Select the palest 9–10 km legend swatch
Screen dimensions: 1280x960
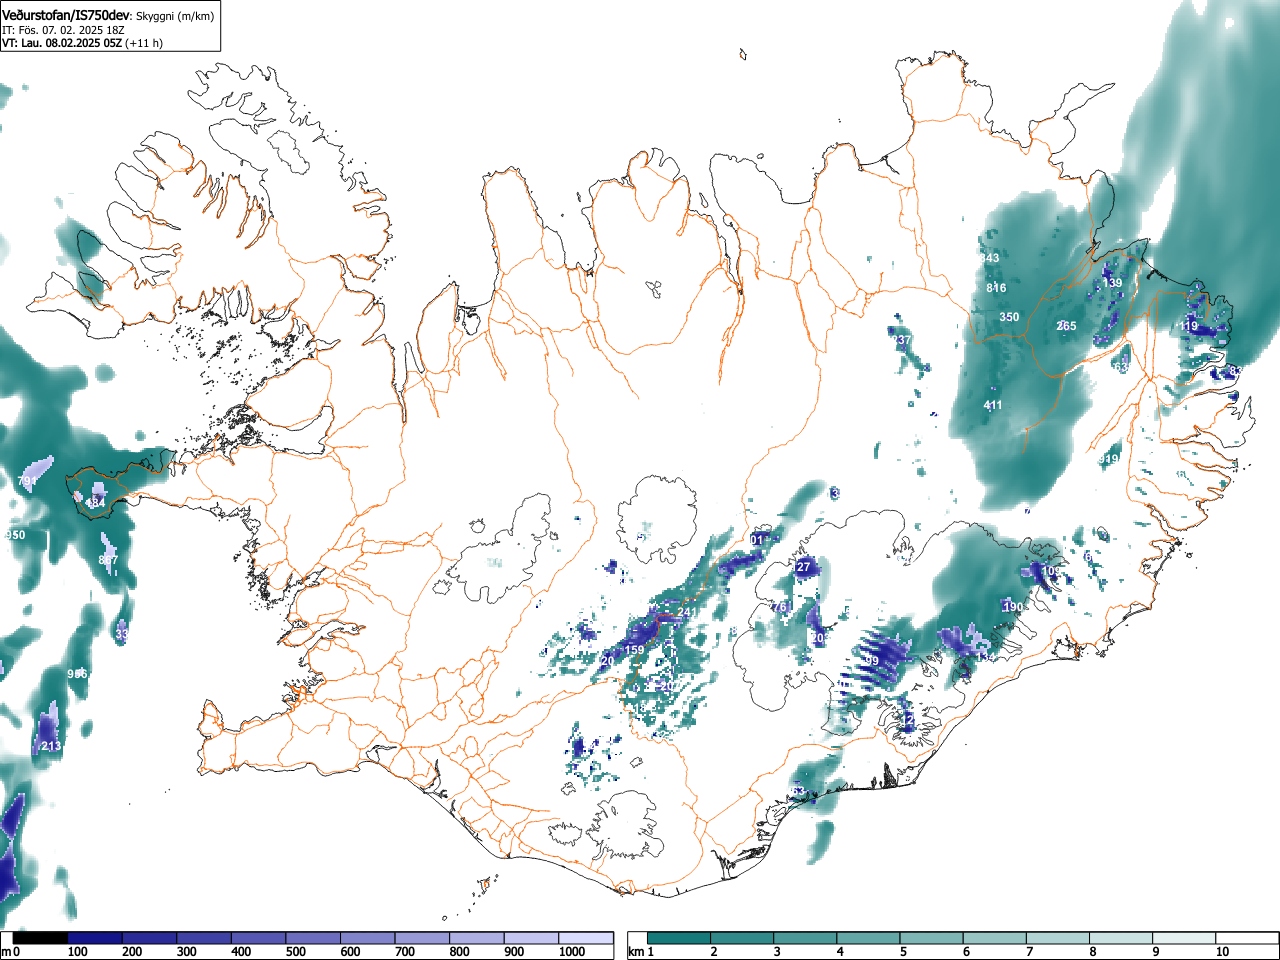tap(1186, 938)
